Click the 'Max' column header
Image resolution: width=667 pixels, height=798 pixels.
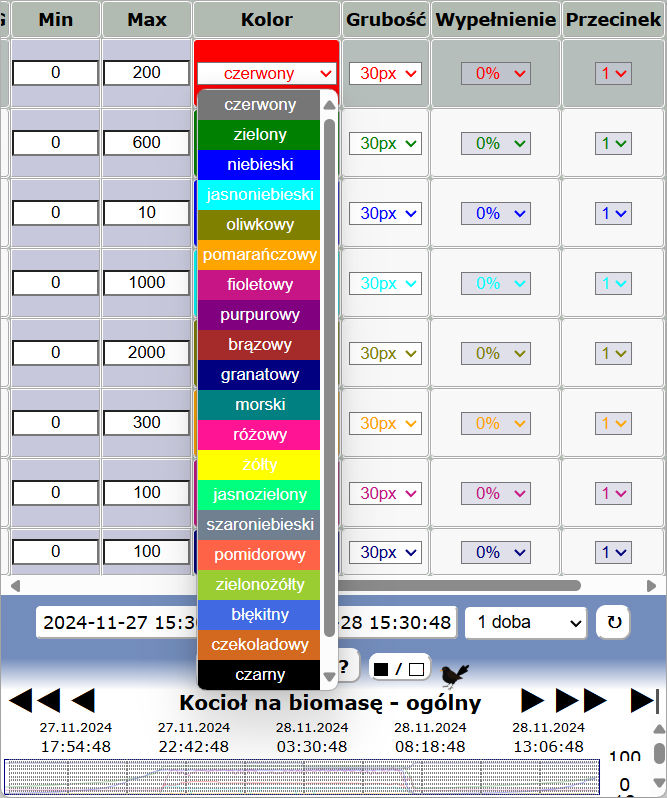(146, 20)
